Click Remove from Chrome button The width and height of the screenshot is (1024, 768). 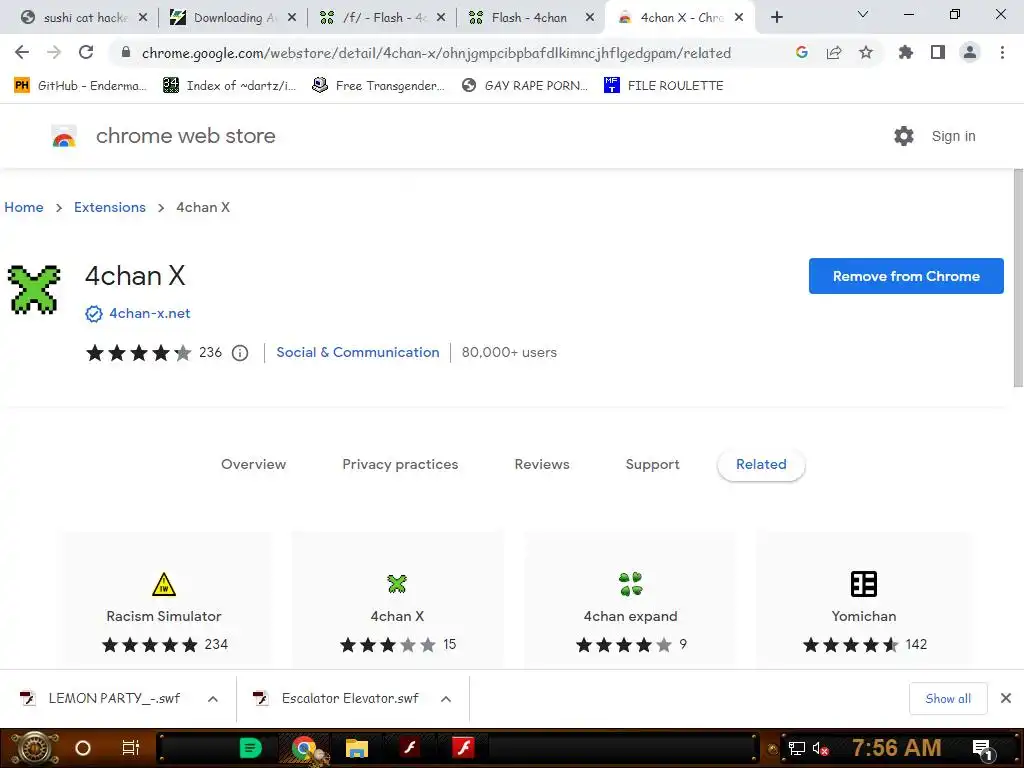click(x=906, y=276)
